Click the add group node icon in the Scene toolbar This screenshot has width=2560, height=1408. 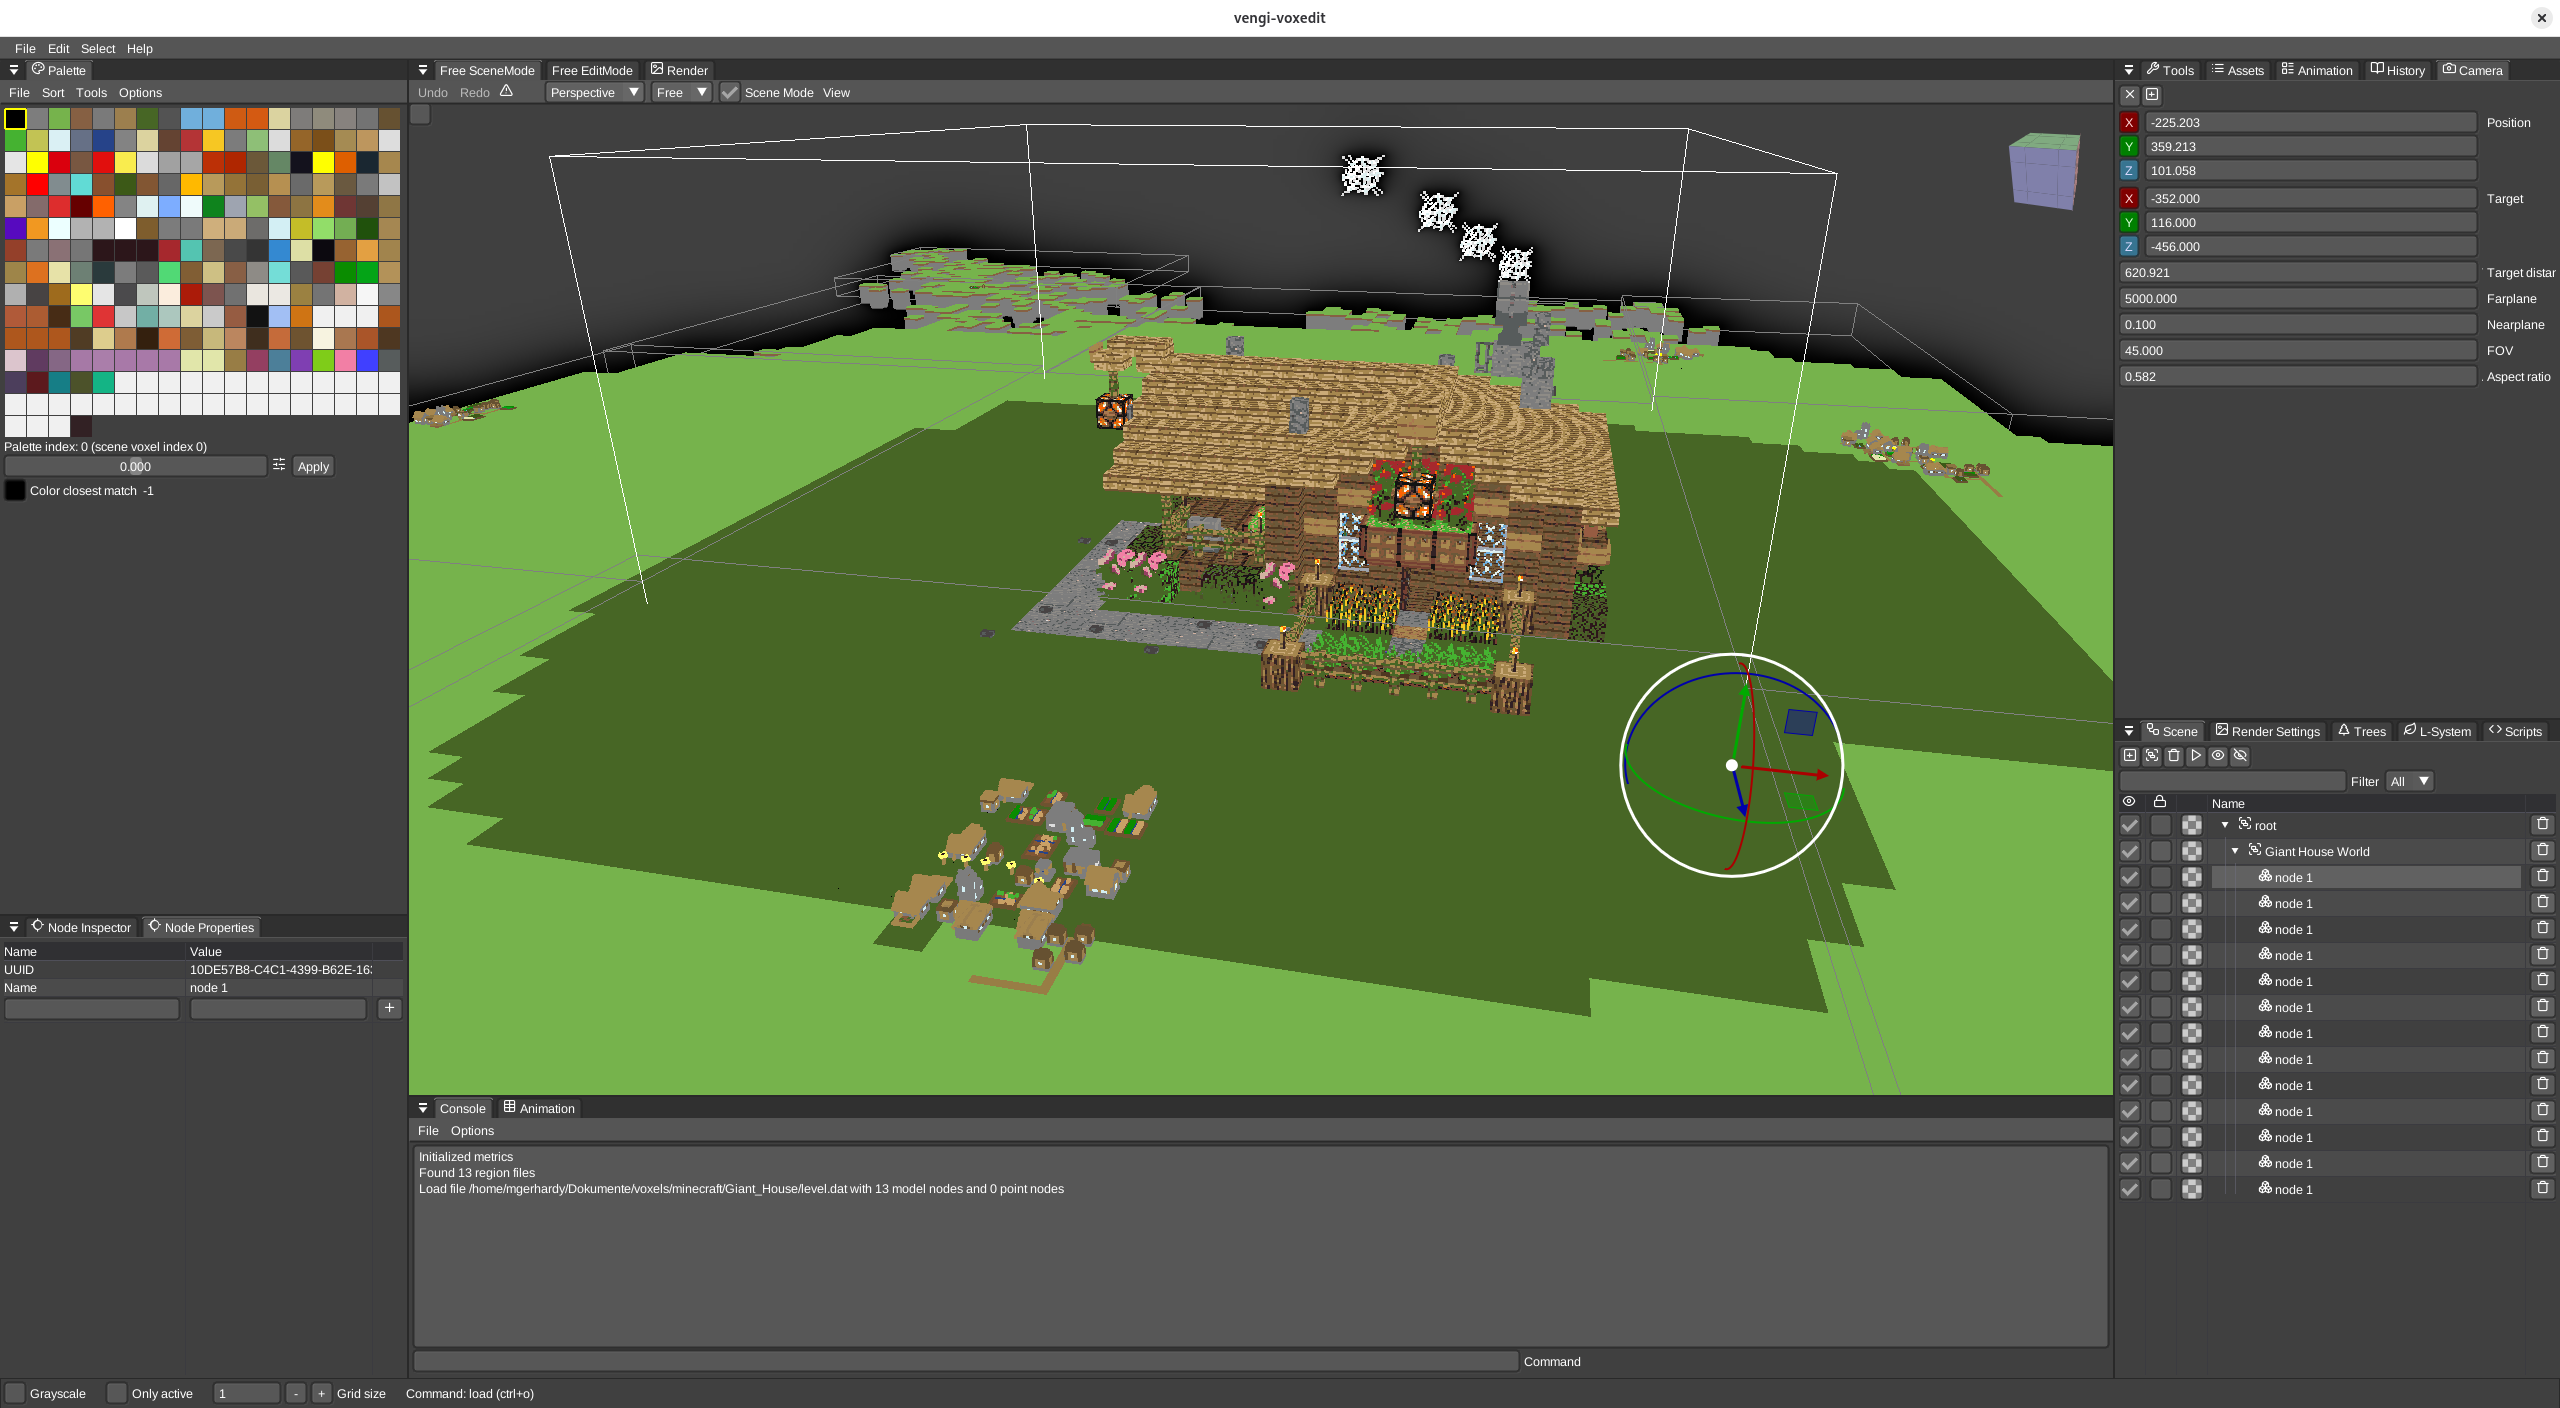tap(2152, 756)
